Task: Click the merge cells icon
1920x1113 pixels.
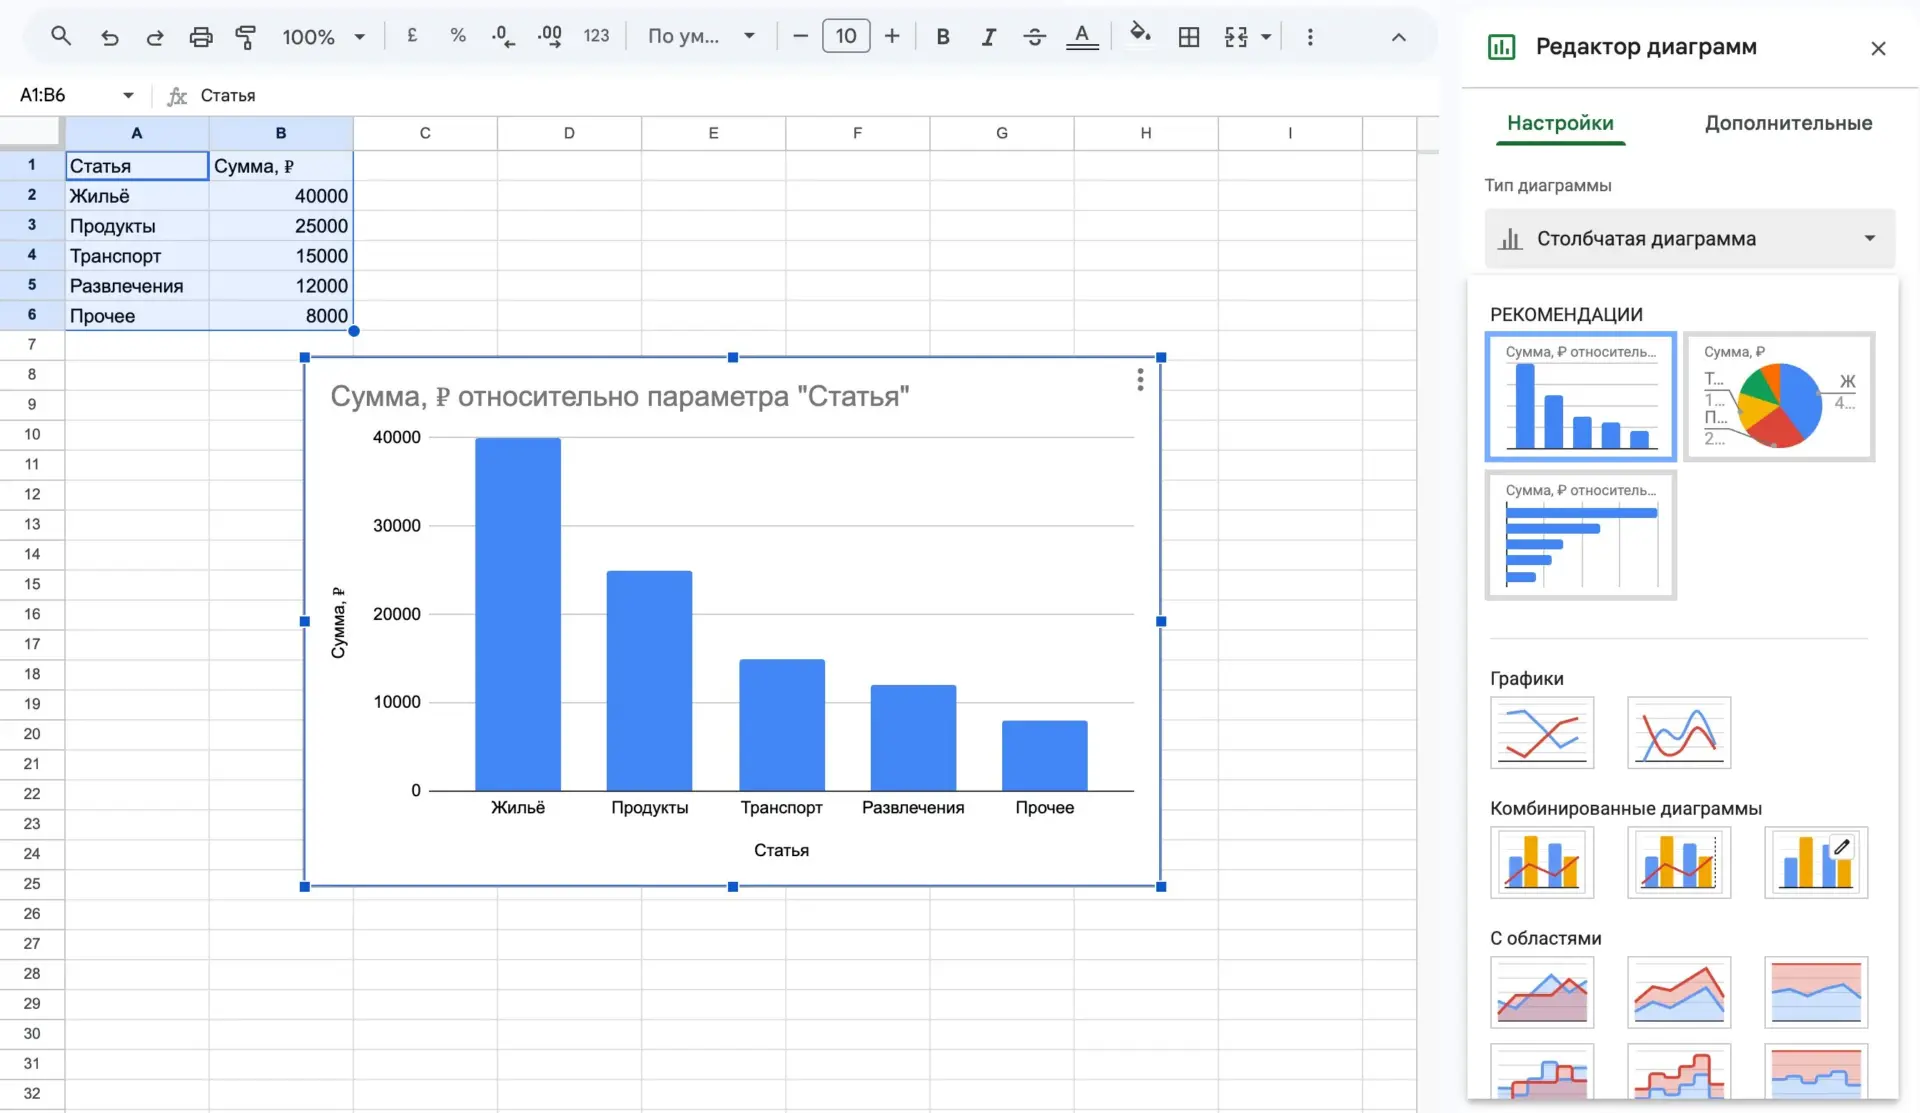Action: 1236,37
